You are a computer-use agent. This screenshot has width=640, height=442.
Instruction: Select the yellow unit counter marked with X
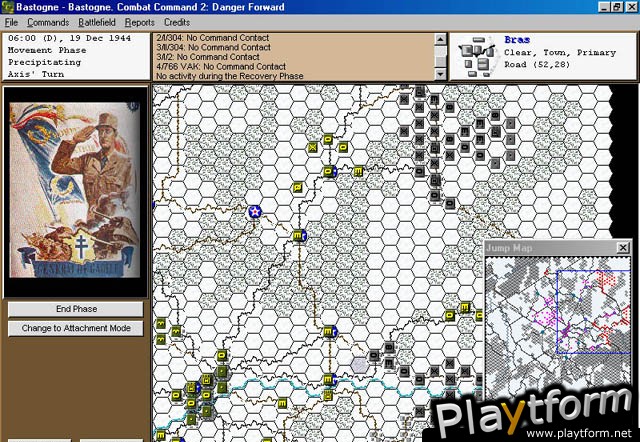pyautogui.click(x=313, y=147)
